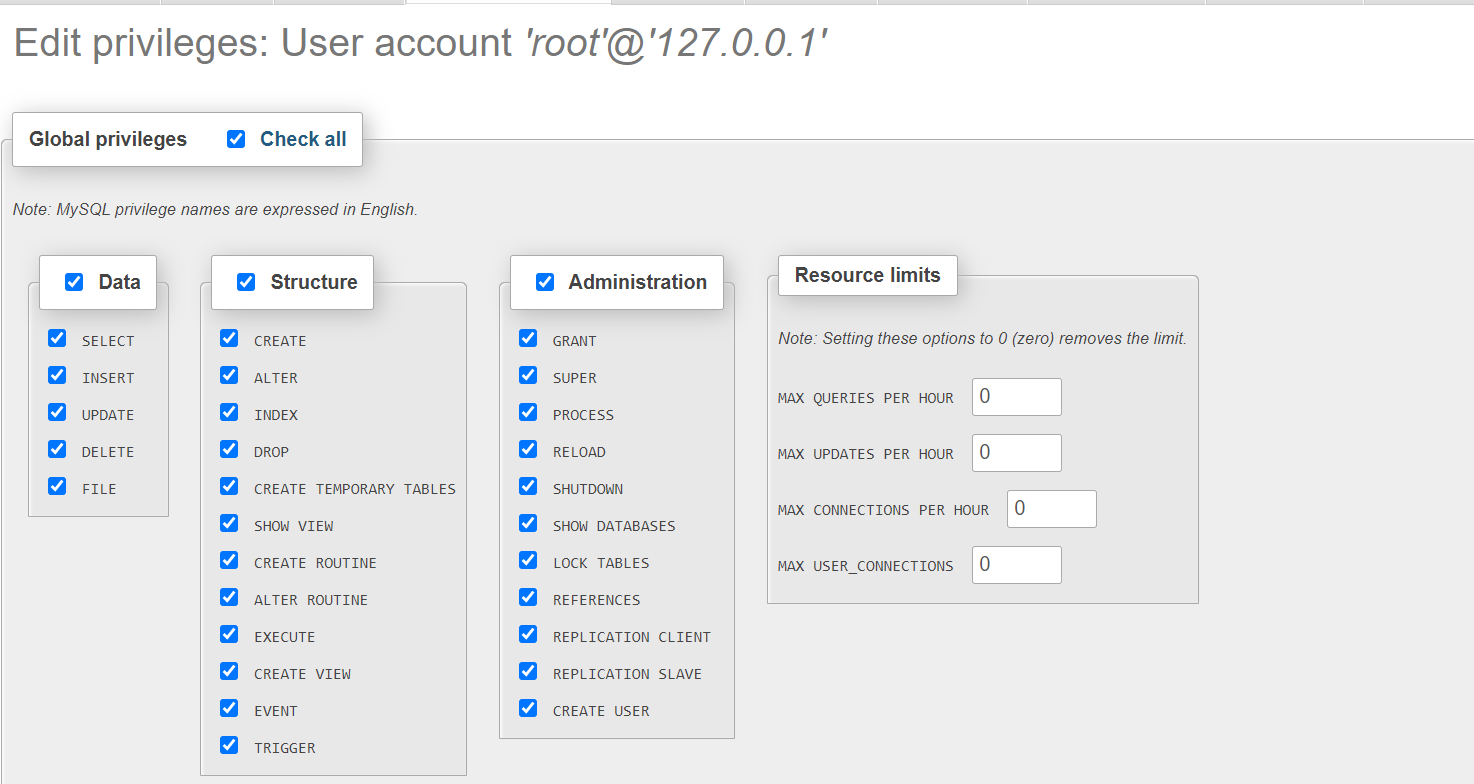Disable the FILE privilege checkbox
This screenshot has width=1474, height=784.
57,486
